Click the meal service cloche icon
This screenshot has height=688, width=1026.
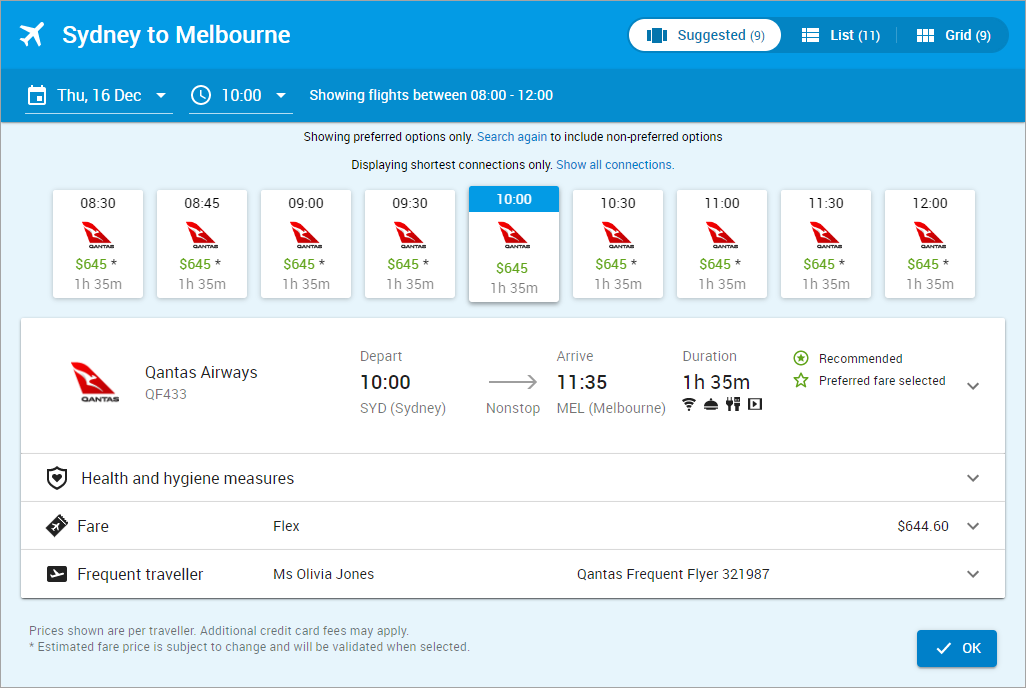click(711, 405)
